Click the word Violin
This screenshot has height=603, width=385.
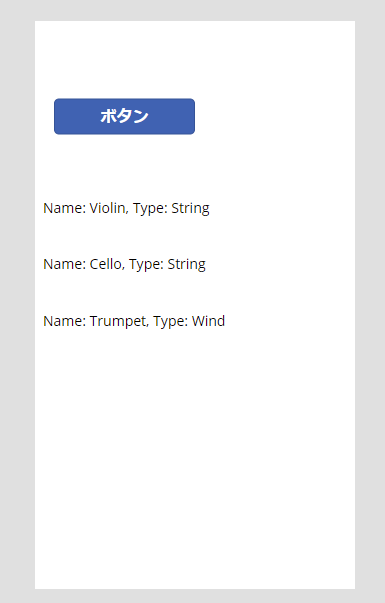tap(109, 208)
